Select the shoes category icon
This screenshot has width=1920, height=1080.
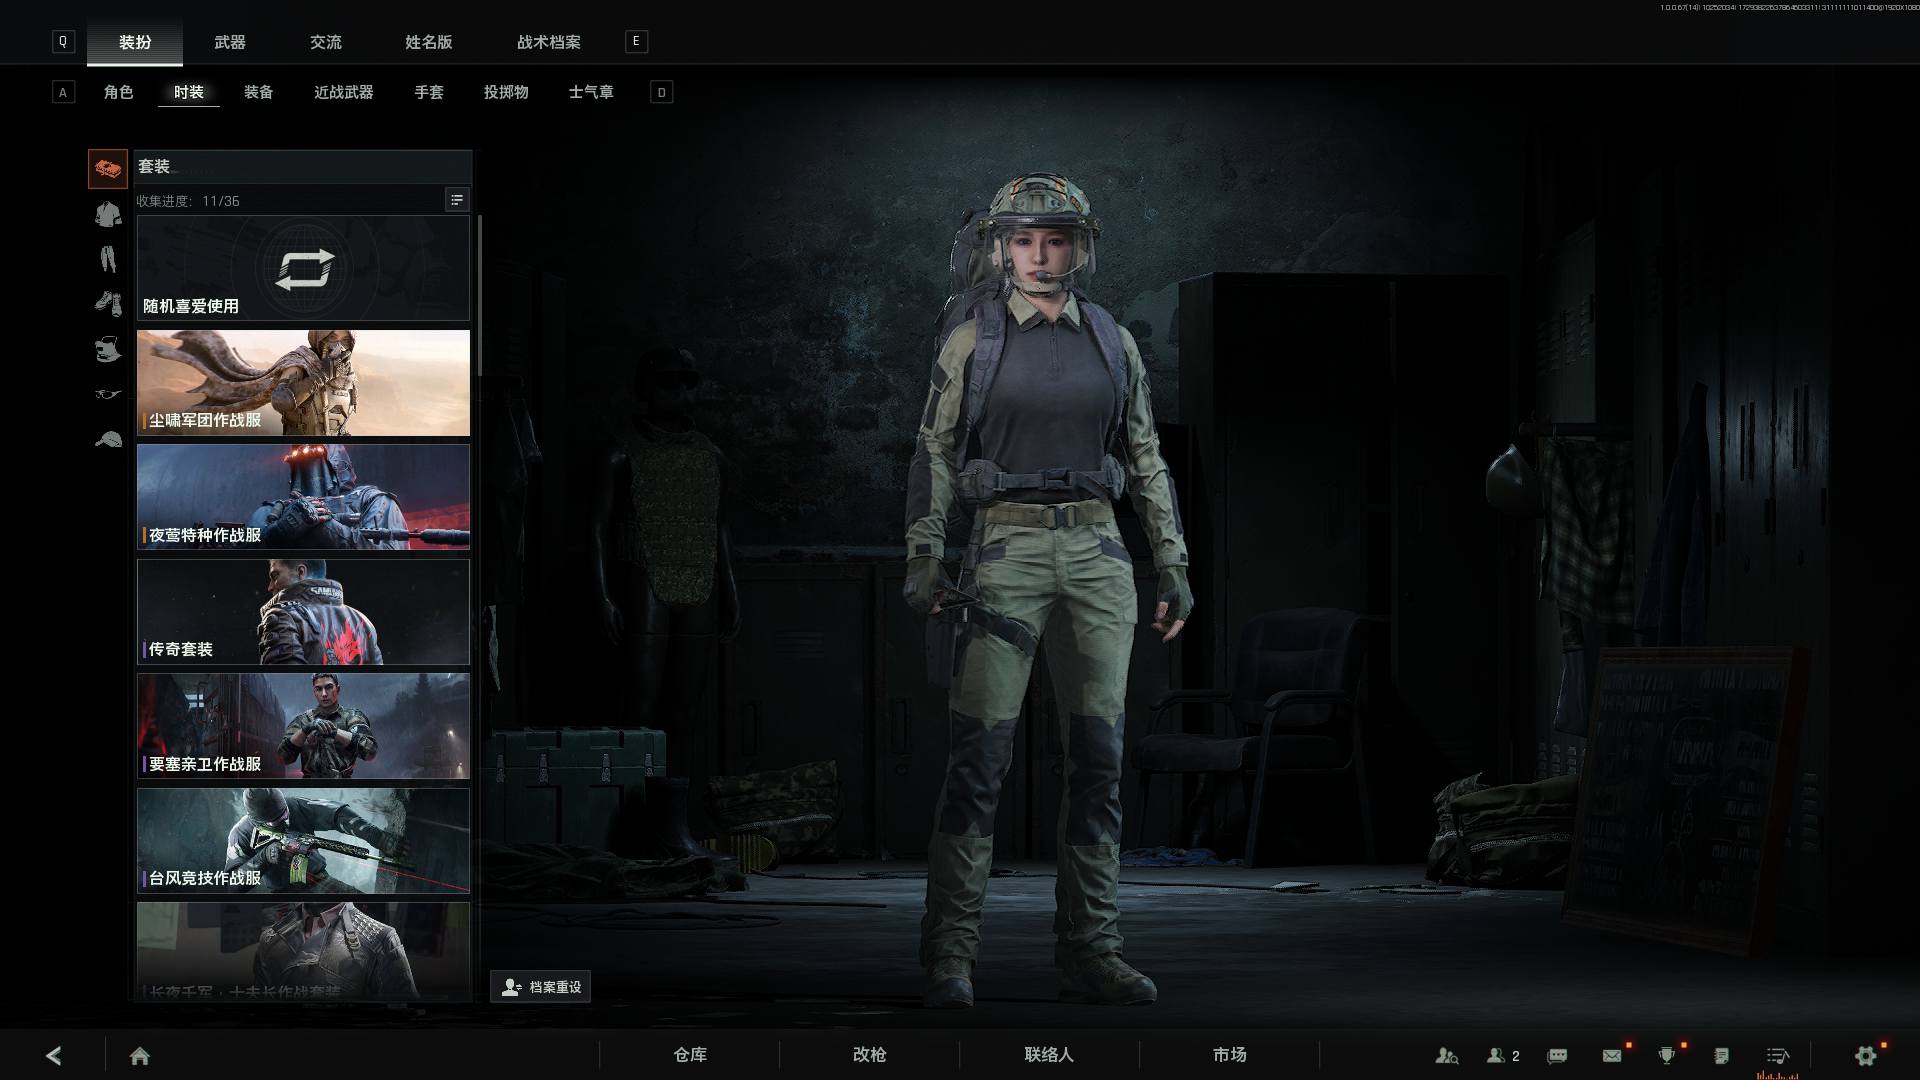(x=107, y=303)
